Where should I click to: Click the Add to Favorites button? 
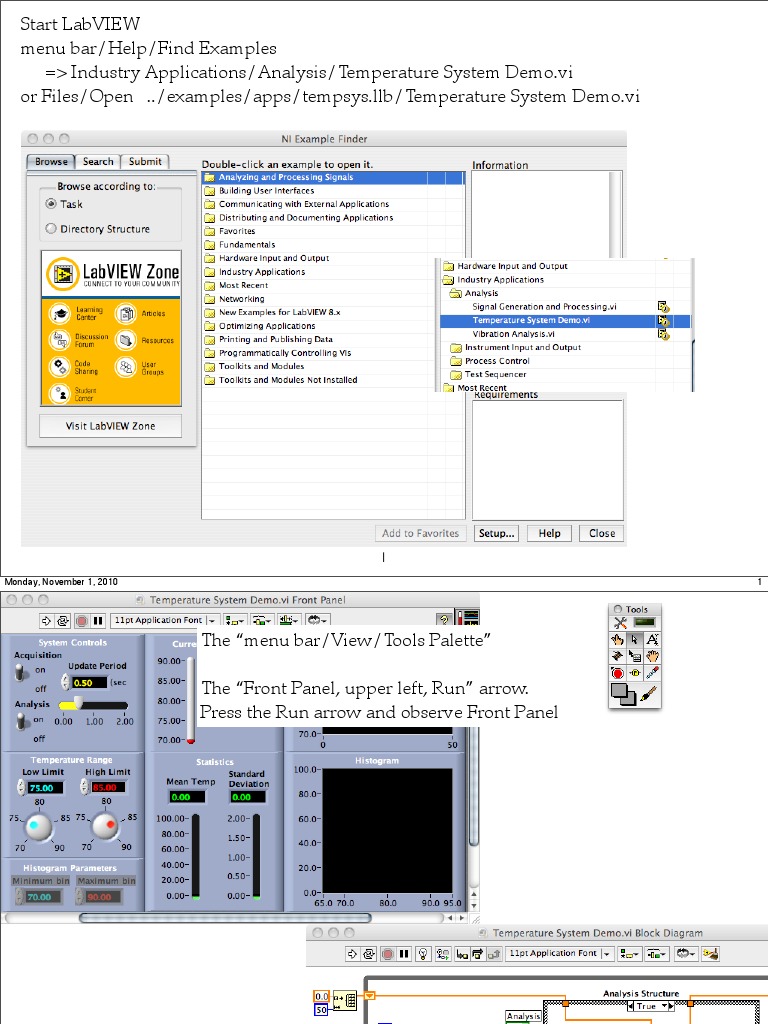point(421,534)
